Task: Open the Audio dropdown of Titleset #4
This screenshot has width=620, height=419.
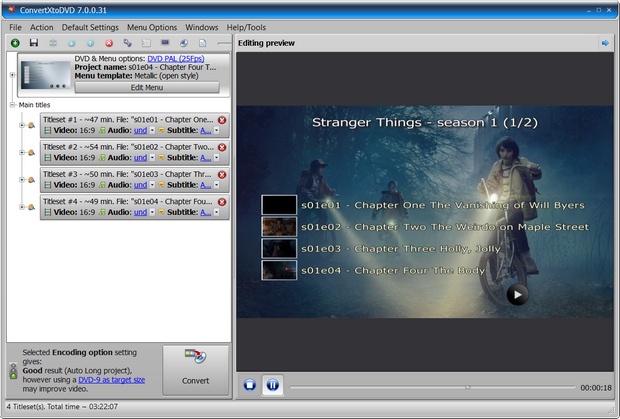Action: click(x=152, y=212)
